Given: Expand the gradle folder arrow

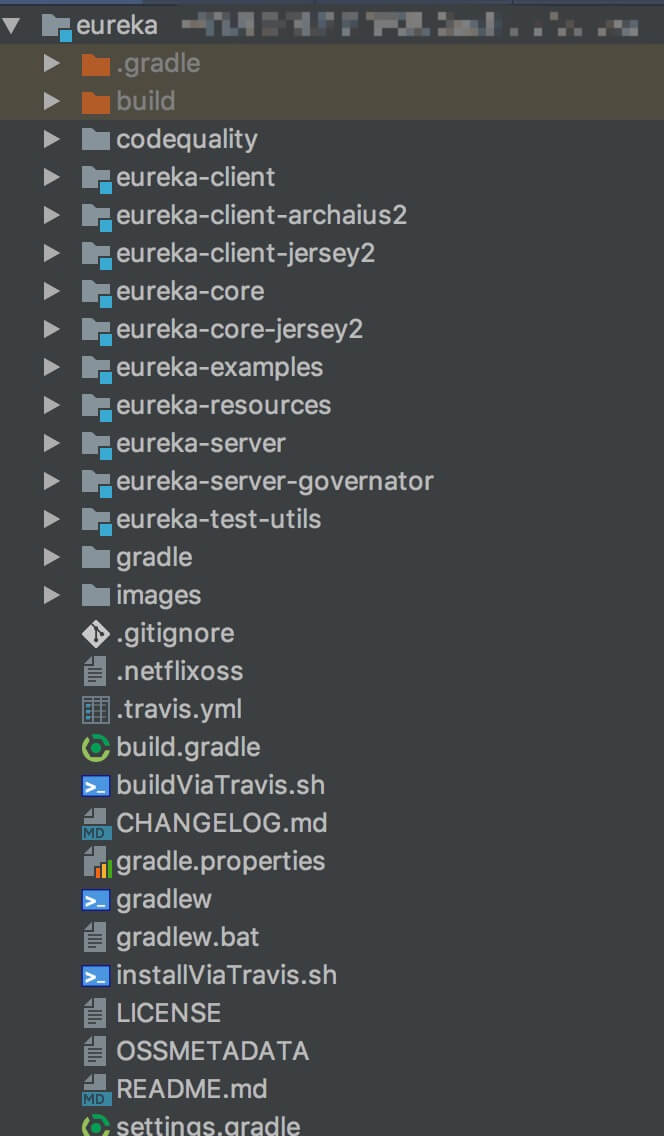Looking at the screenshot, I should [x=51, y=557].
